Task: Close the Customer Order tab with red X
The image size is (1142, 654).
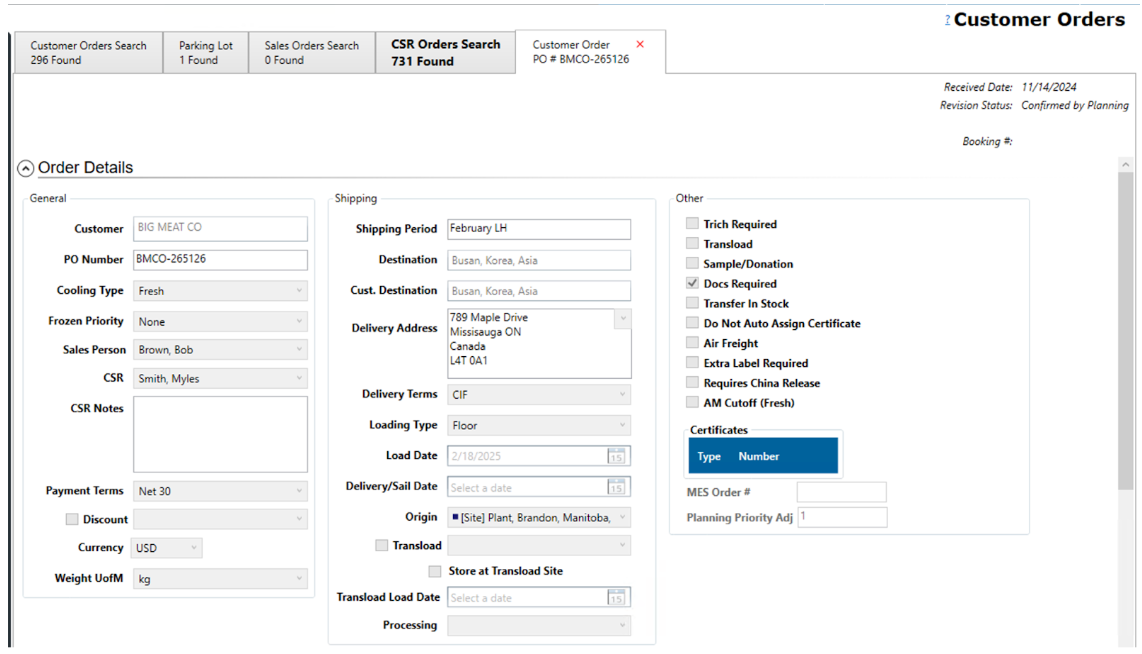Action: point(640,45)
